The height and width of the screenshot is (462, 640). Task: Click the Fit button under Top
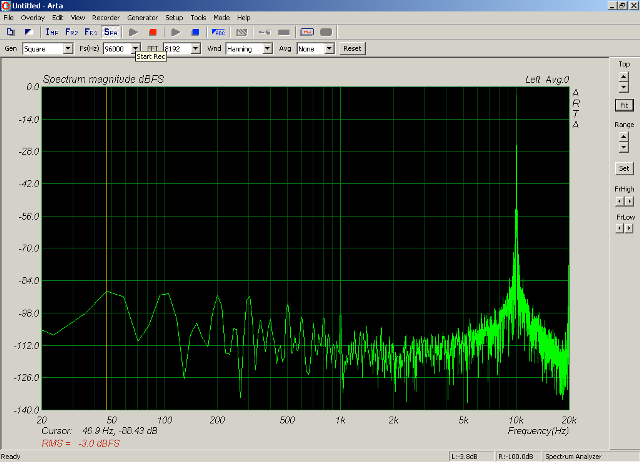pos(624,105)
